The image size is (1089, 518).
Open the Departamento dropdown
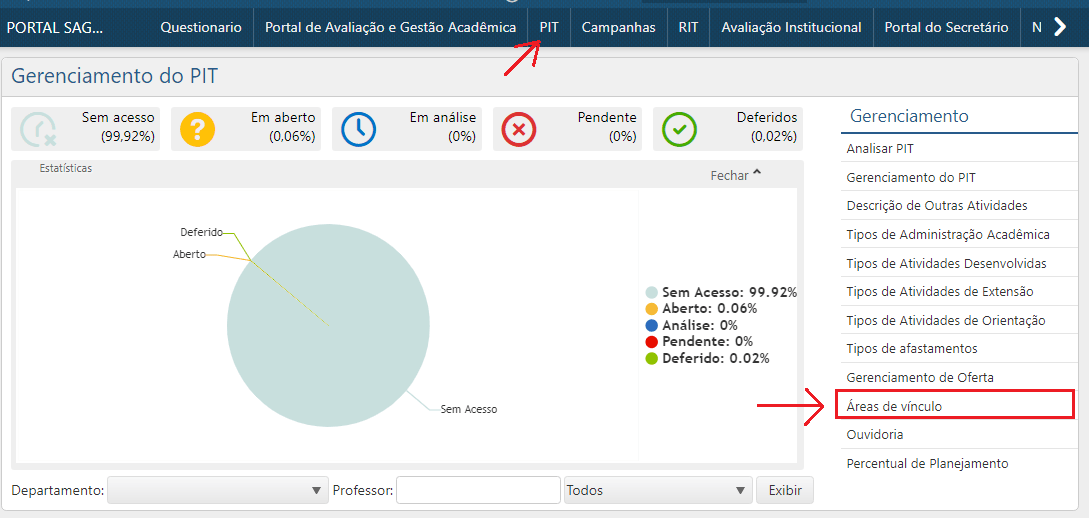point(217,490)
